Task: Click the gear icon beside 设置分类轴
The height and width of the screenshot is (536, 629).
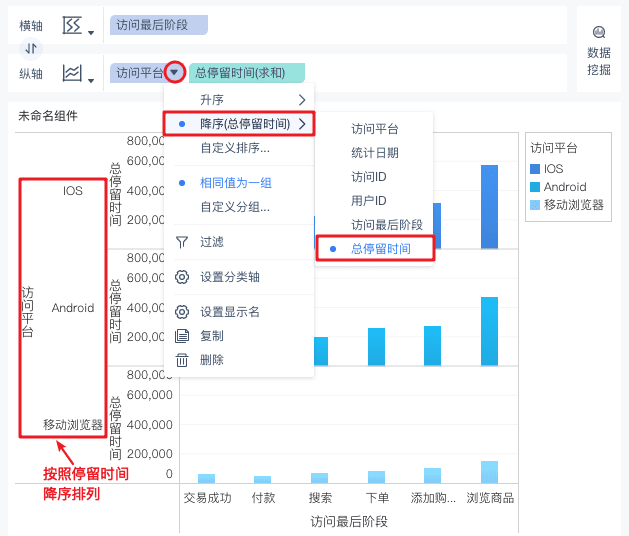Action: click(x=182, y=277)
